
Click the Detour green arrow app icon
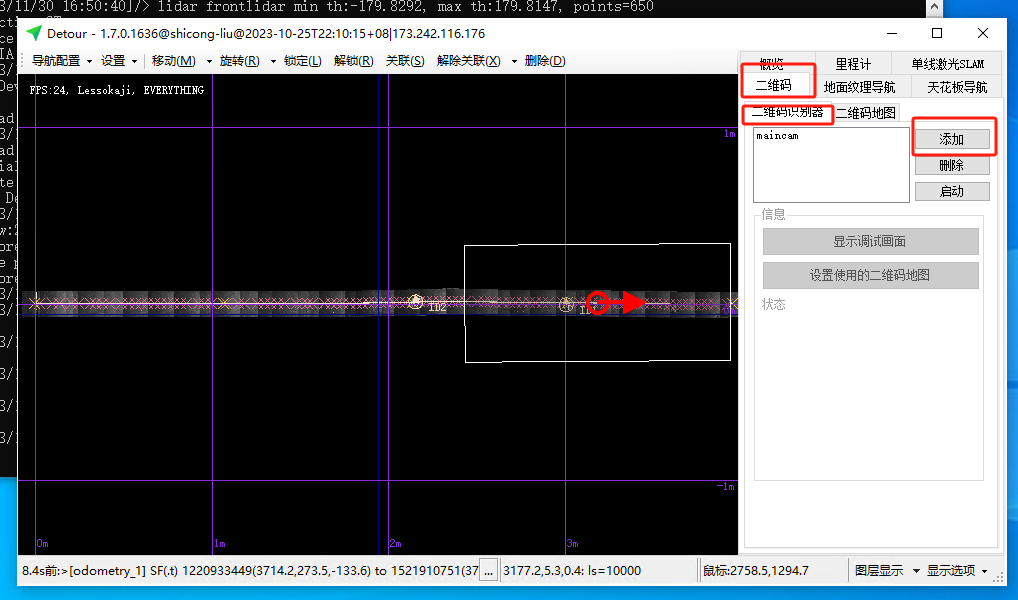tap(34, 33)
